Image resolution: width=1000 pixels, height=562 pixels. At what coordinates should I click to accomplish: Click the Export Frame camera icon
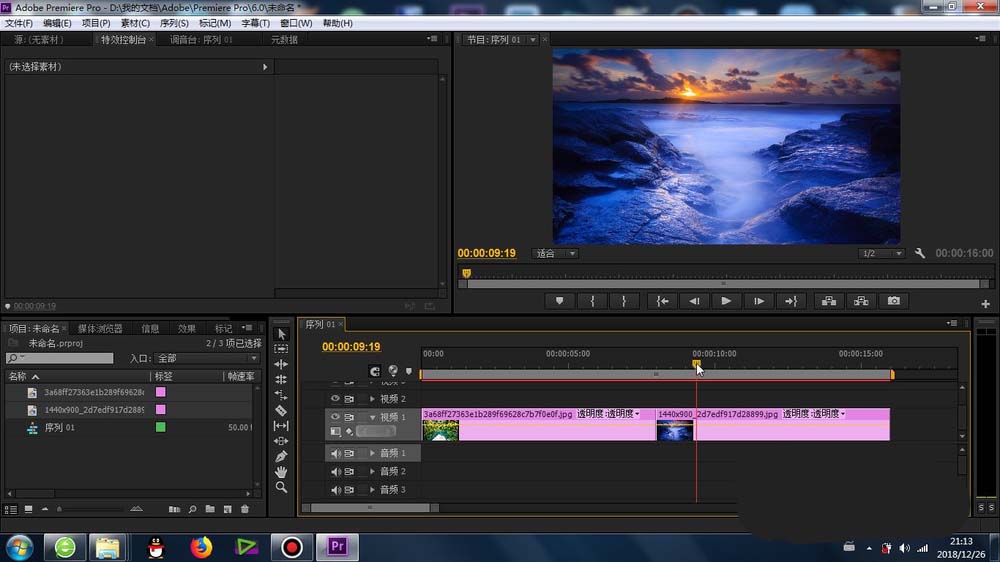[893, 300]
